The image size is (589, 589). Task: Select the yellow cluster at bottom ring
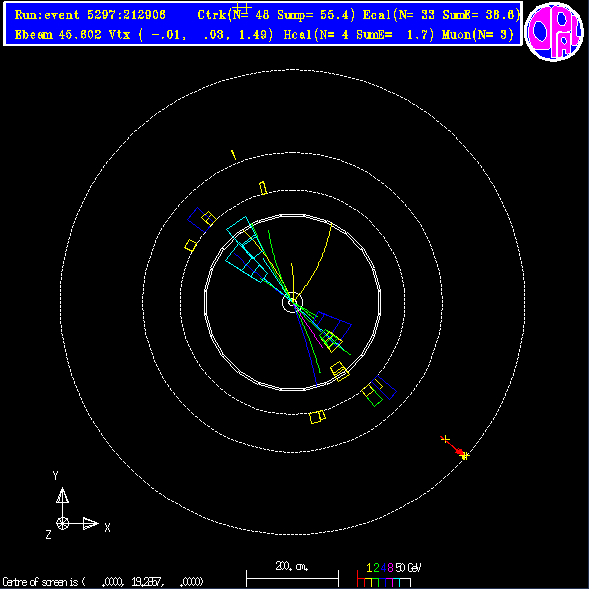[317, 417]
